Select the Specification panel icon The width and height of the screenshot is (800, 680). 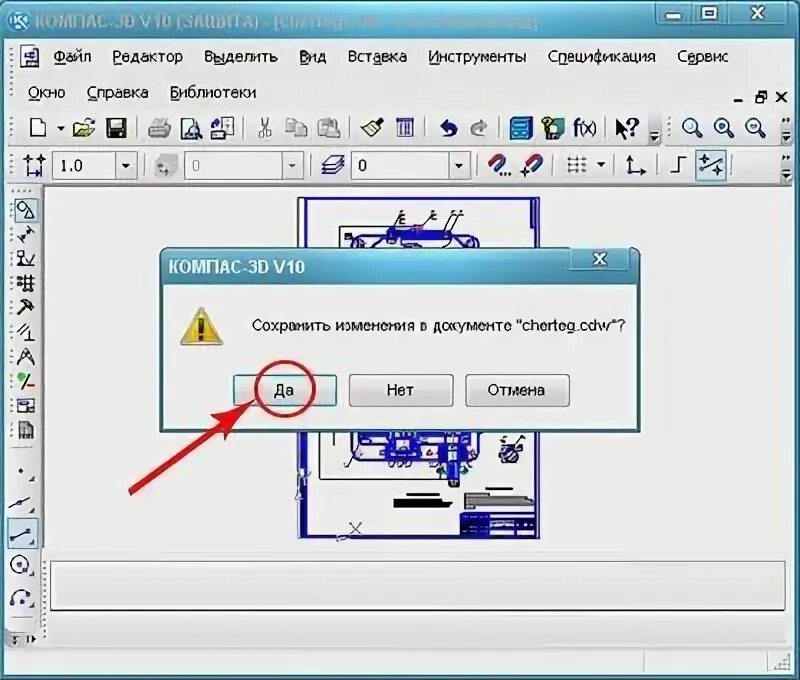tap(26, 430)
